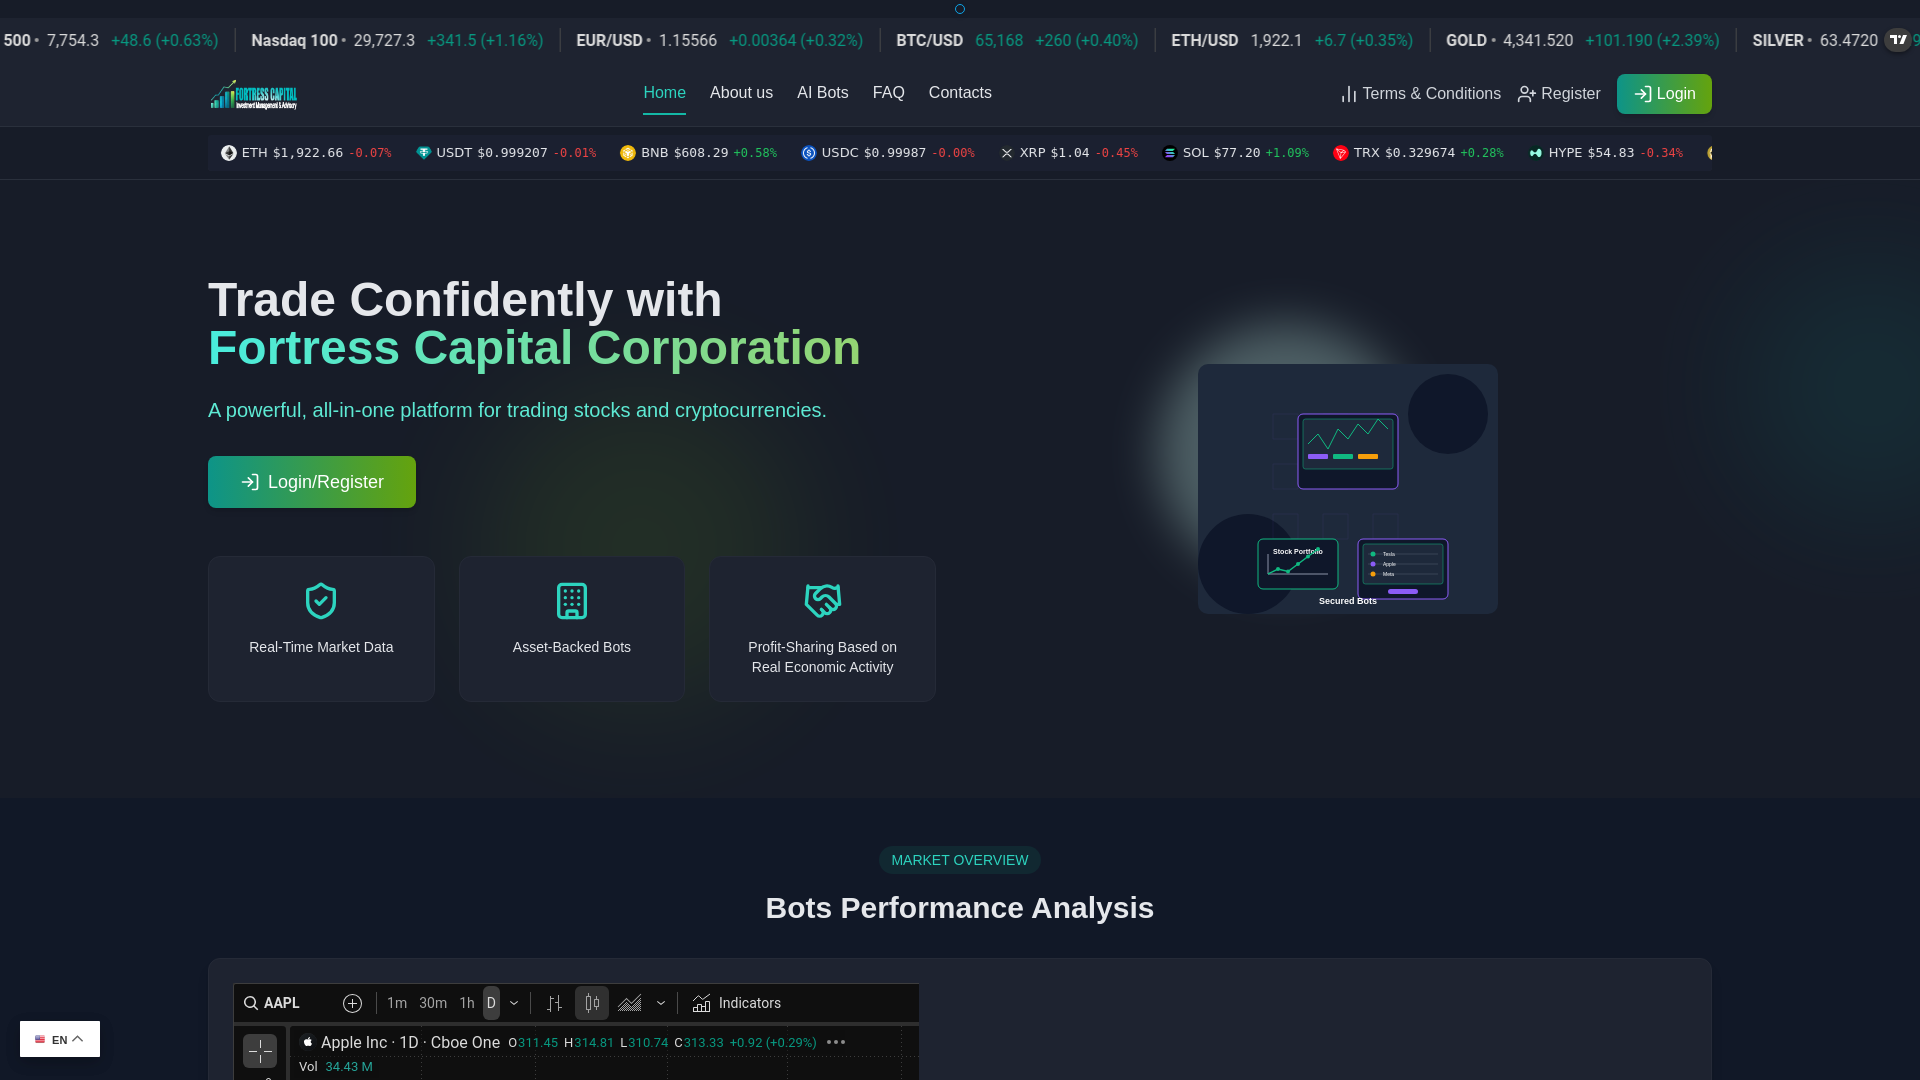Click the USDC coin icon
Viewport: 1920px width, 1080px height.
click(x=809, y=153)
